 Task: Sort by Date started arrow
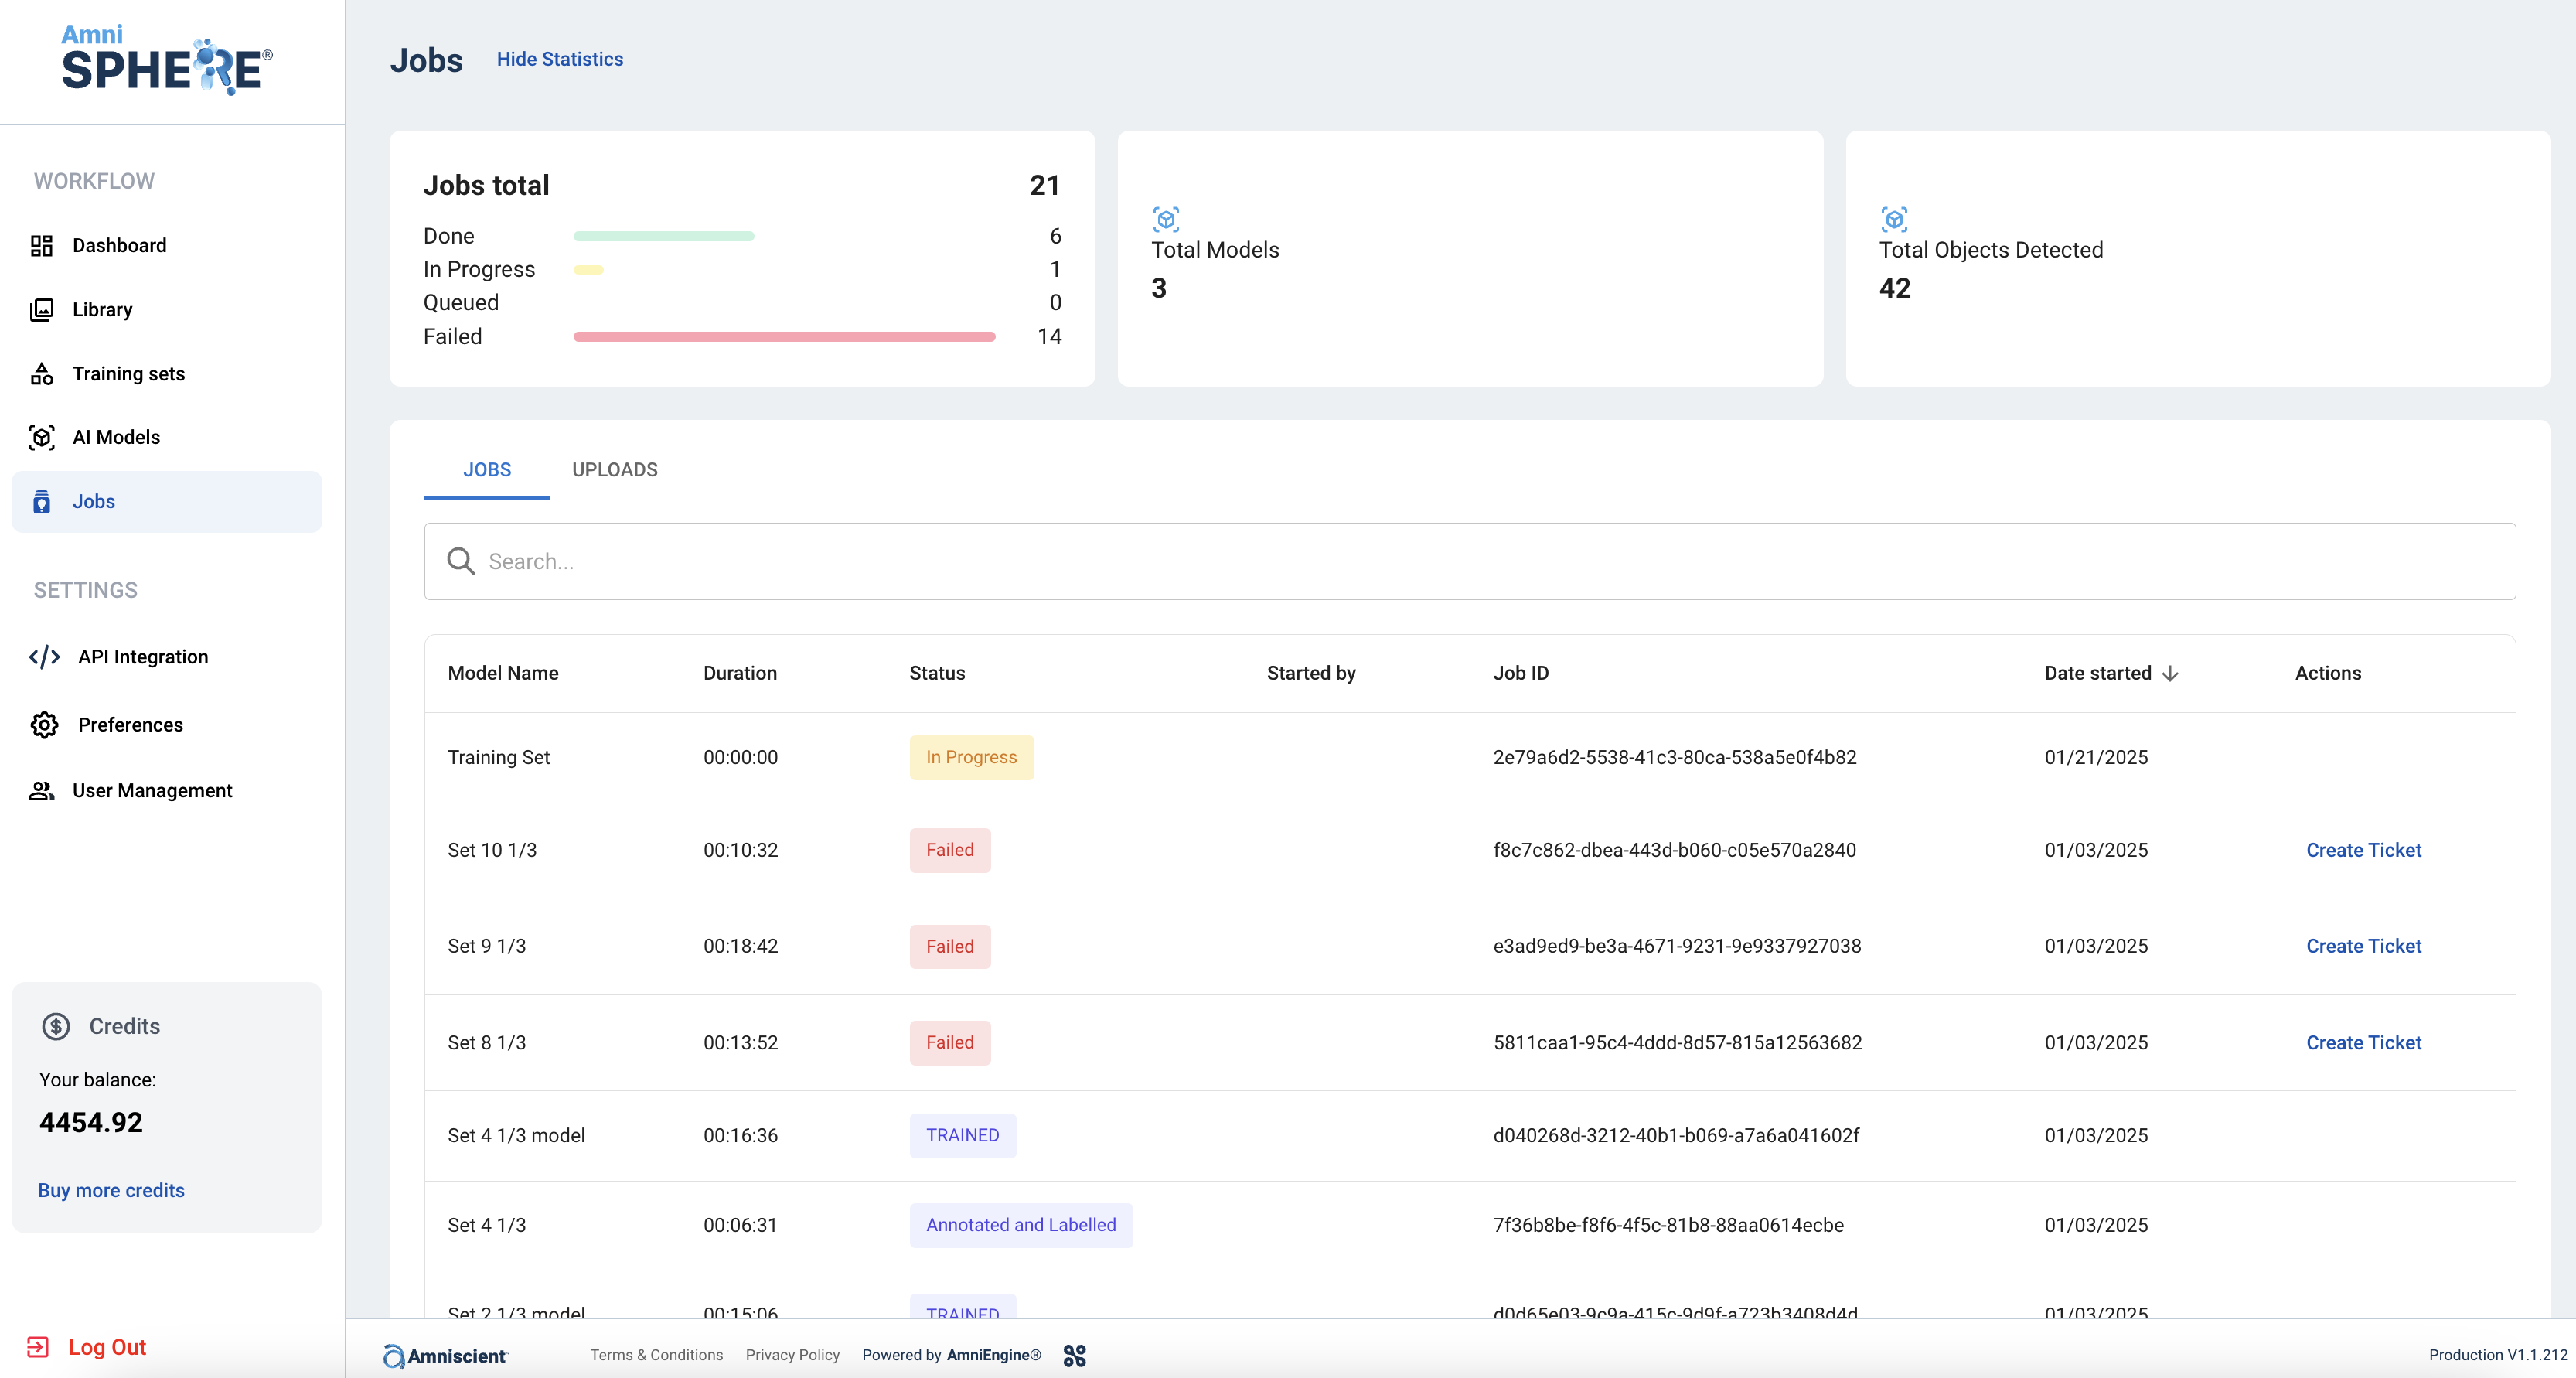tap(2170, 674)
